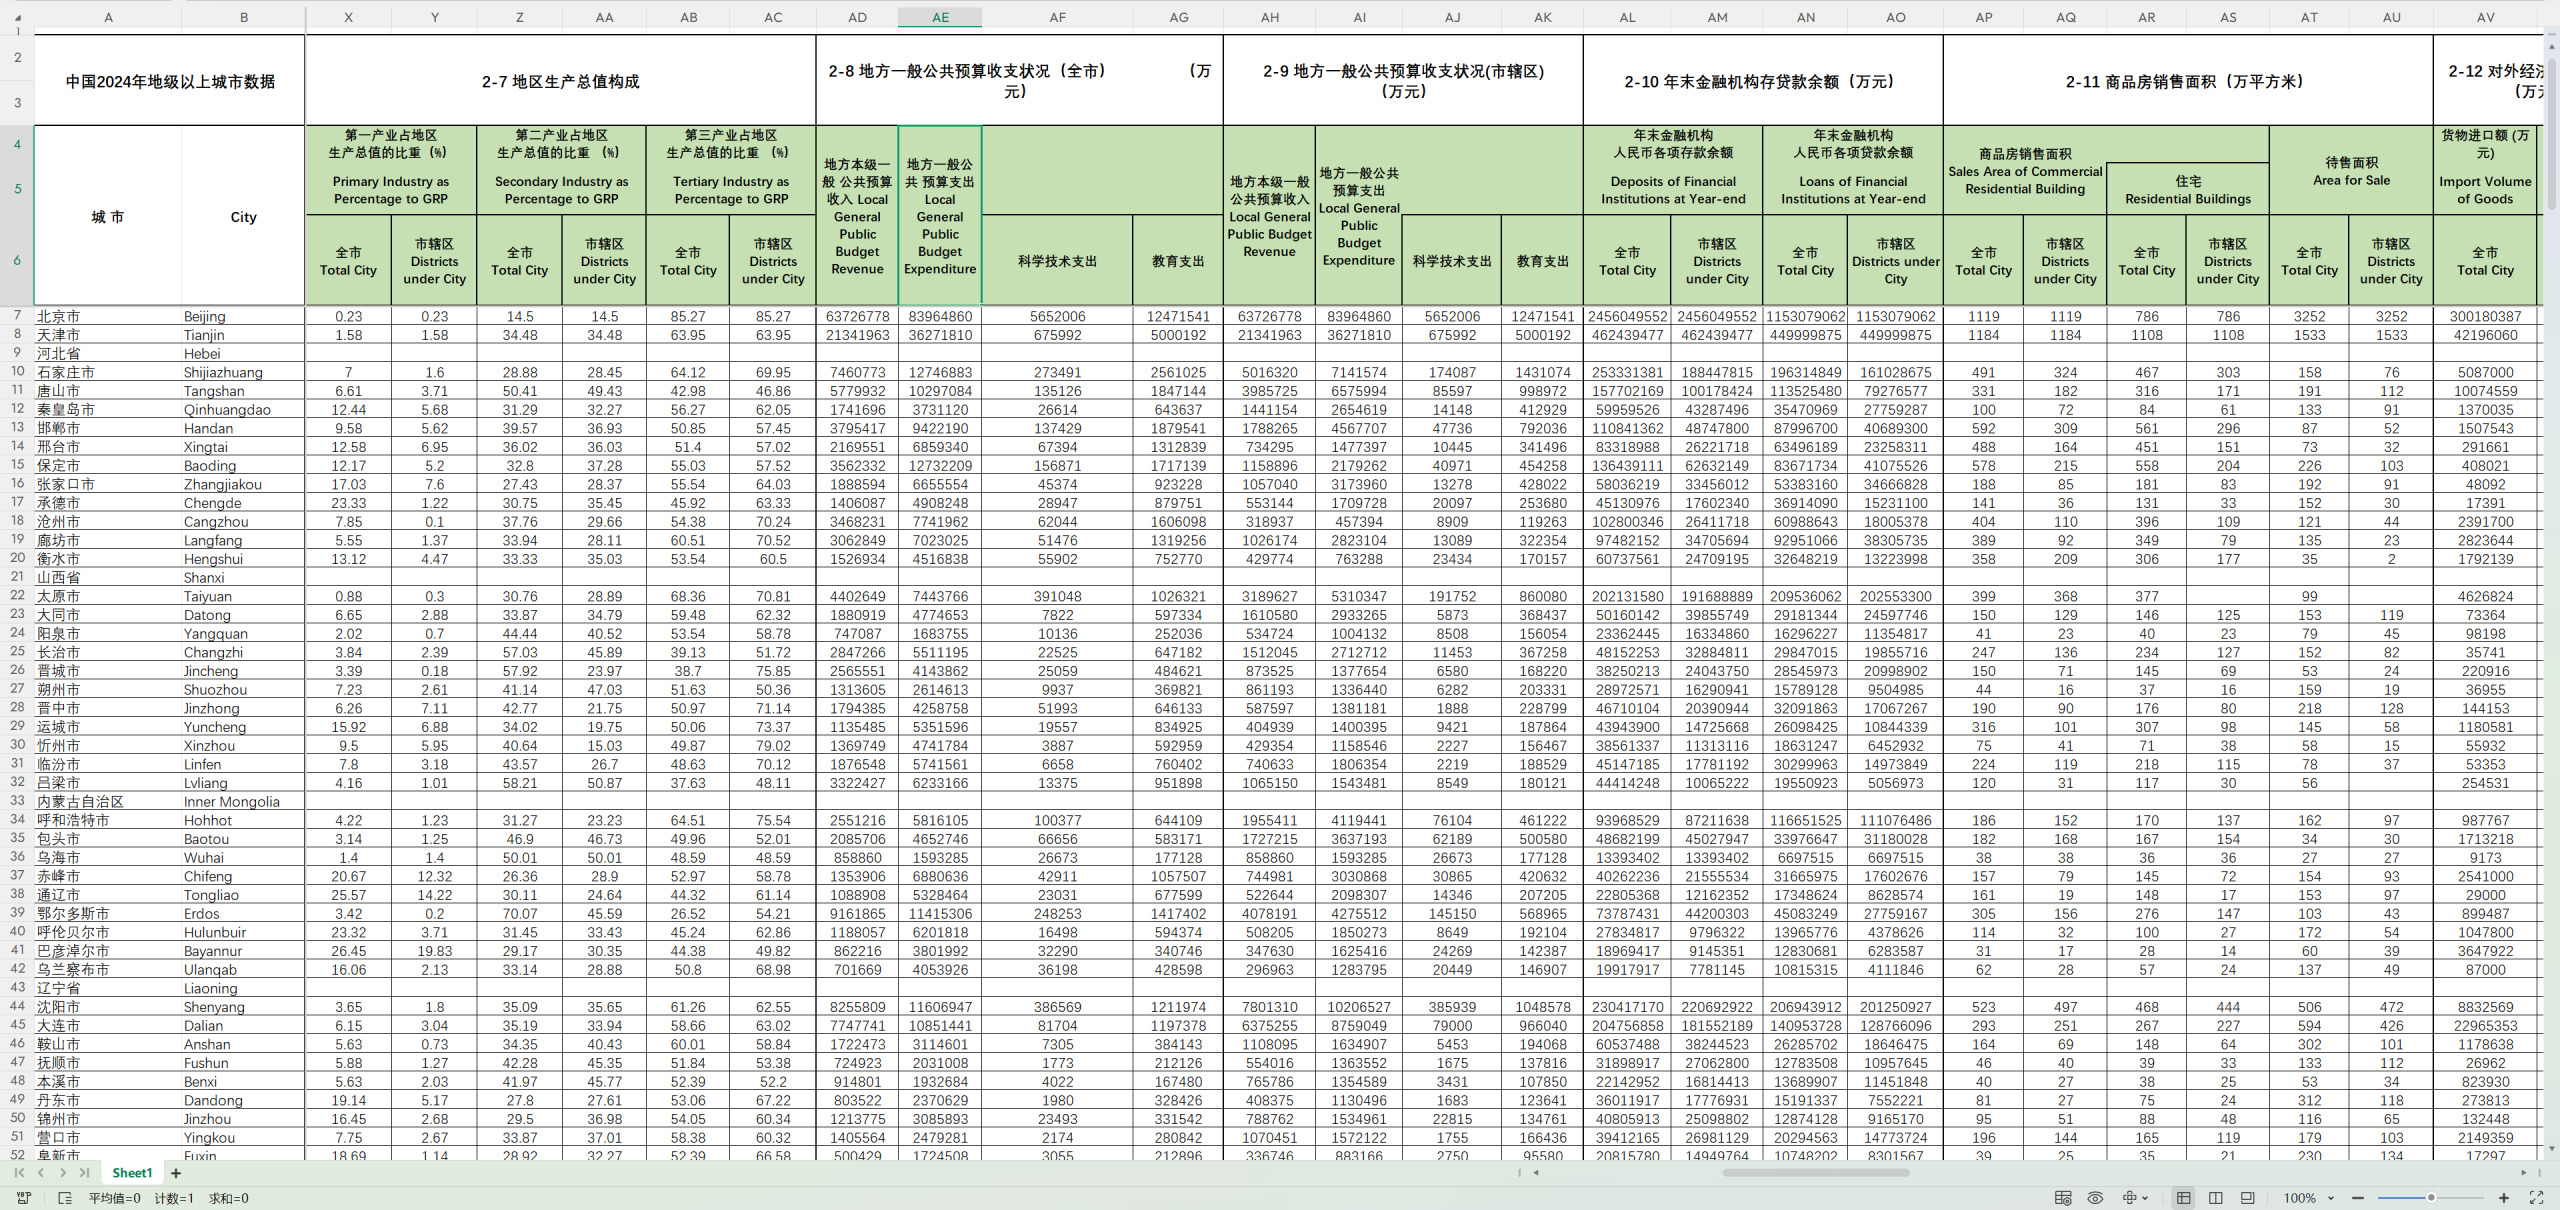Image resolution: width=2560 pixels, height=1210 pixels.
Task: Toggle eye protection mode icon
Action: coord(2095,1198)
